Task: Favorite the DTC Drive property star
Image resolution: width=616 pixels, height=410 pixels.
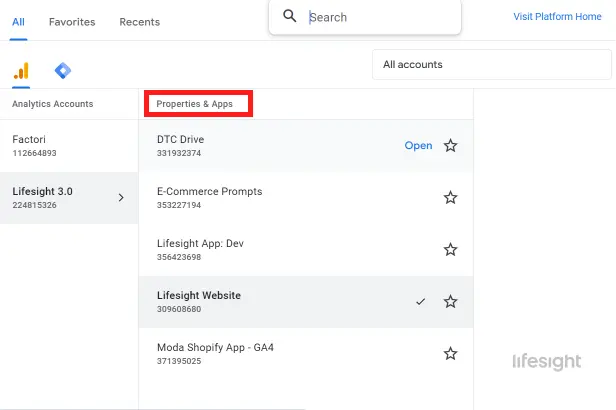Action: [x=450, y=146]
